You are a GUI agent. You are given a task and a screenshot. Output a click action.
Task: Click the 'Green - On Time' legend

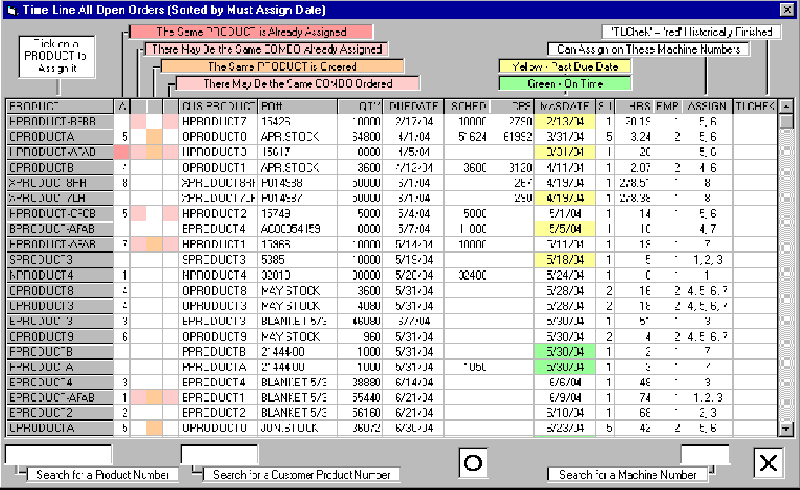pos(565,84)
